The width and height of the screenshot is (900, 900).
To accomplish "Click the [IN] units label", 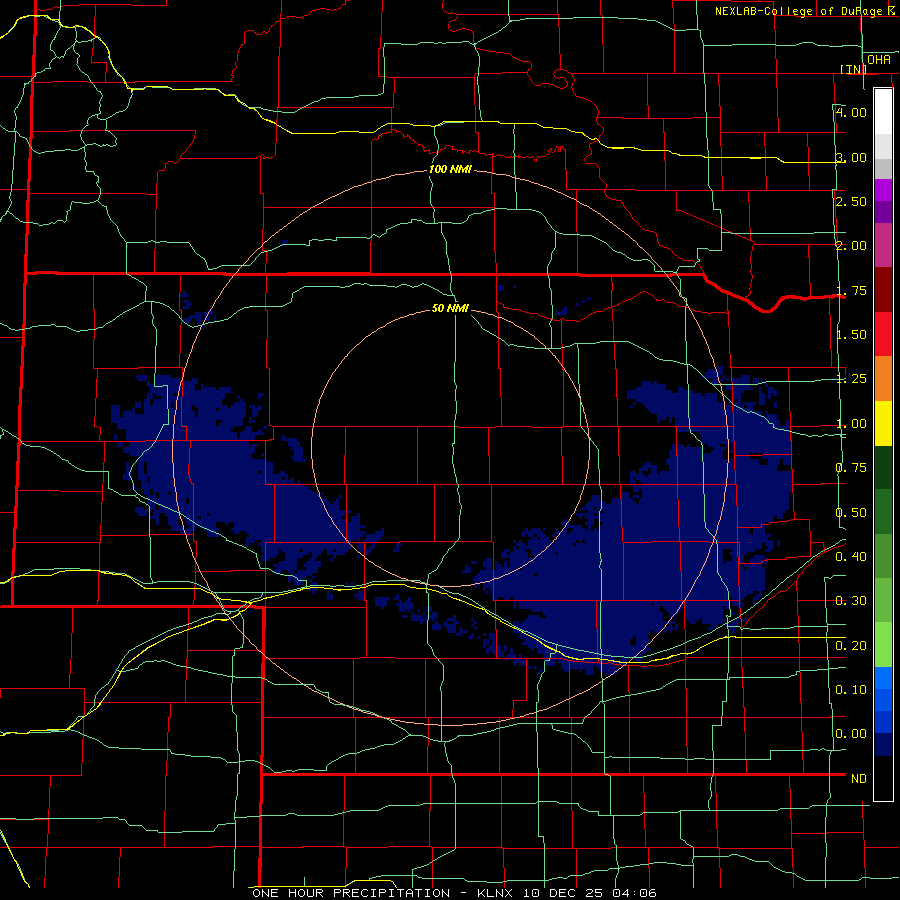I will click(854, 69).
